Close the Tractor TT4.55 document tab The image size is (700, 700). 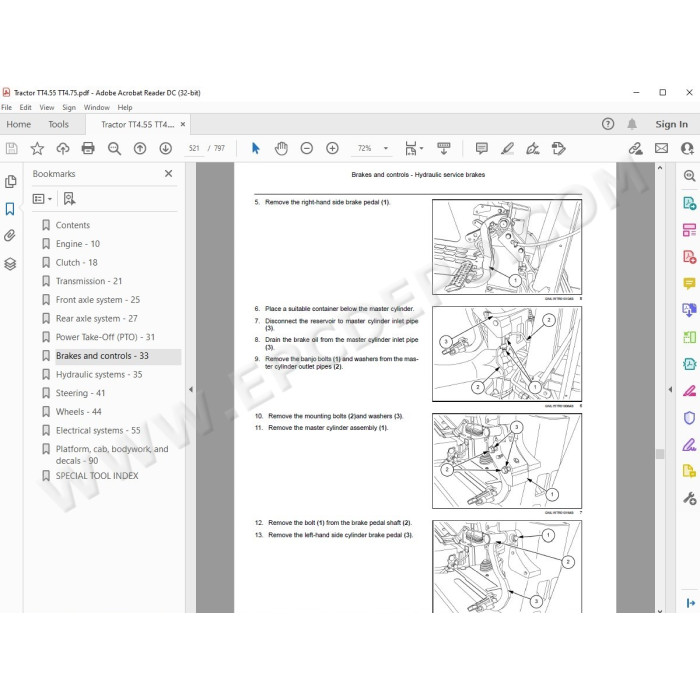[183, 125]
